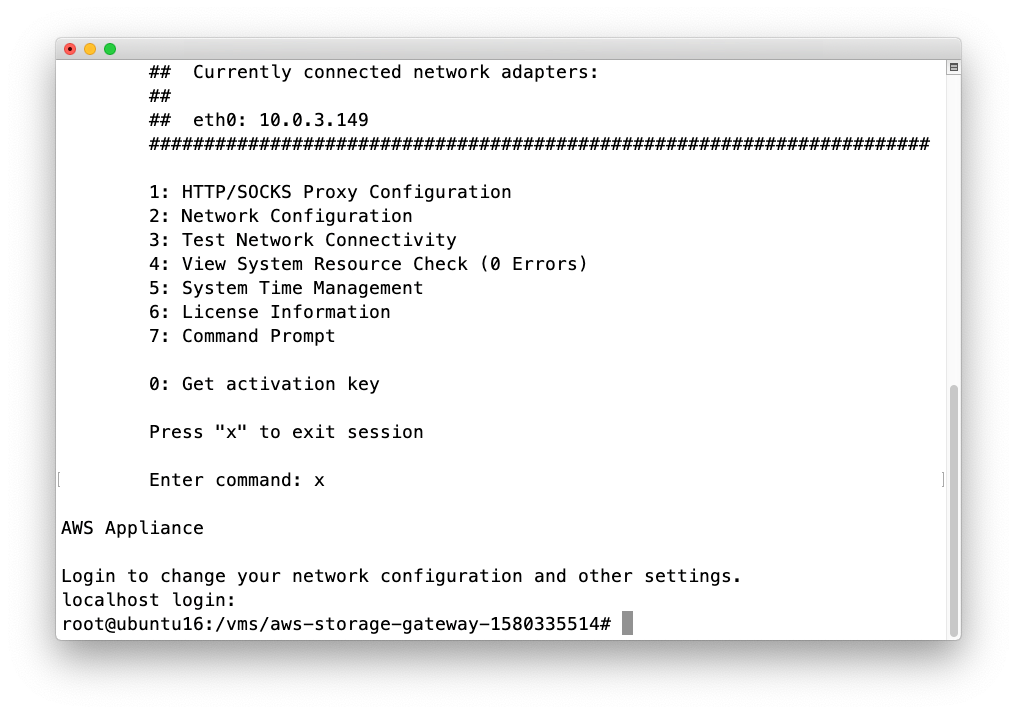
Task: Click the Press x to exit session line
Action: (286, 432)
